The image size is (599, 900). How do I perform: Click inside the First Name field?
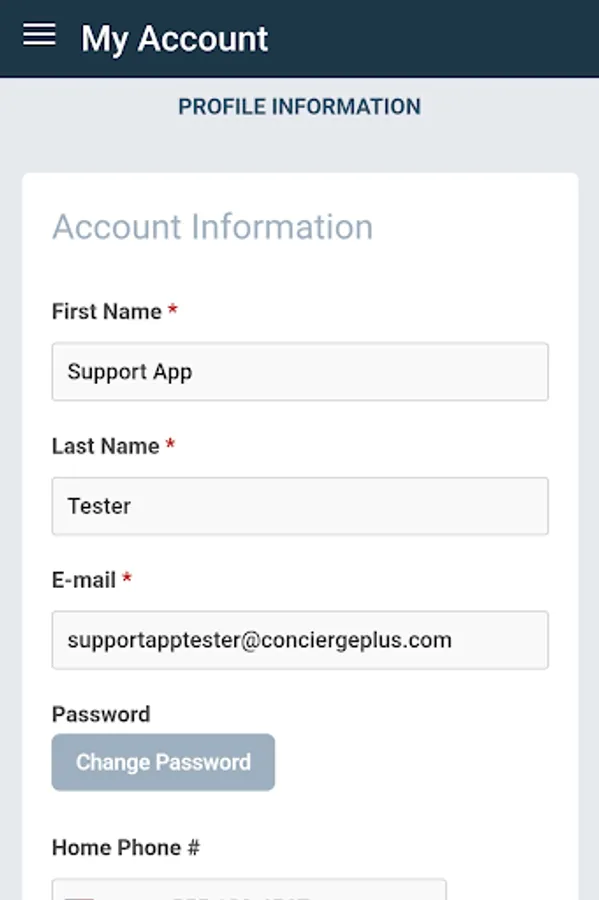point(299,371)
